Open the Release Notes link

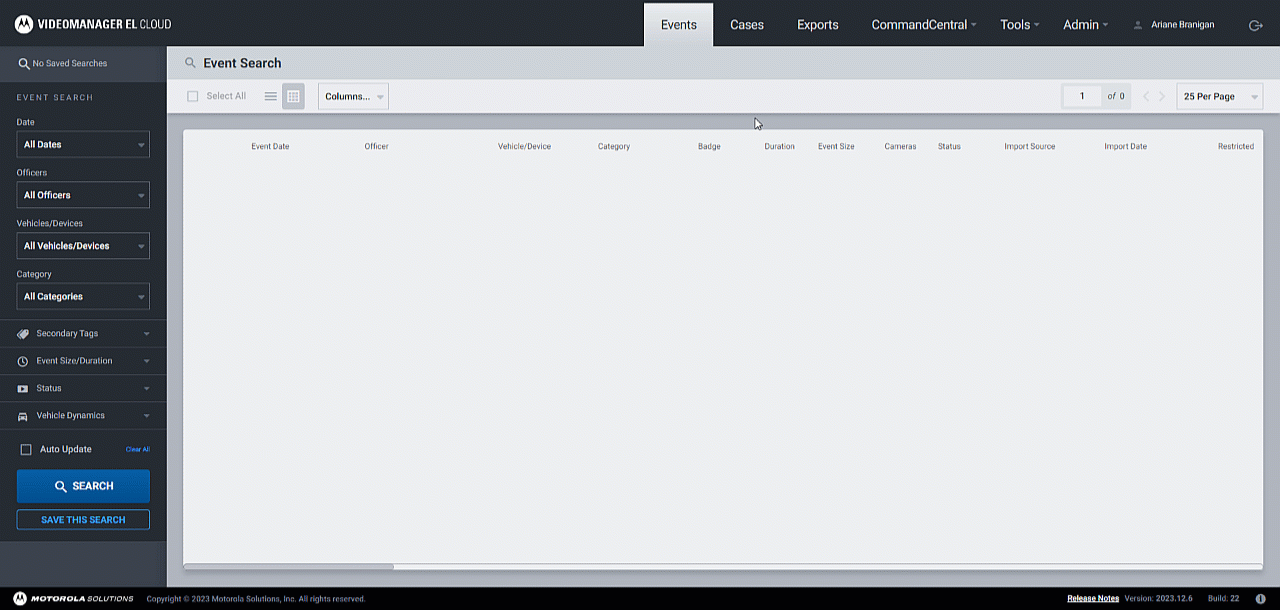point(1092,599)
